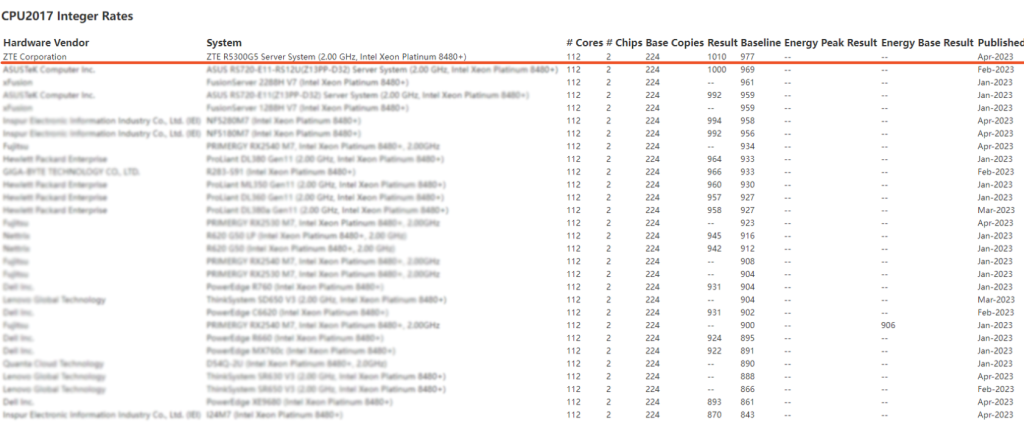Click the baseline value 843
This screenshot has height=434, width=1024.
(x=748, y=415)
